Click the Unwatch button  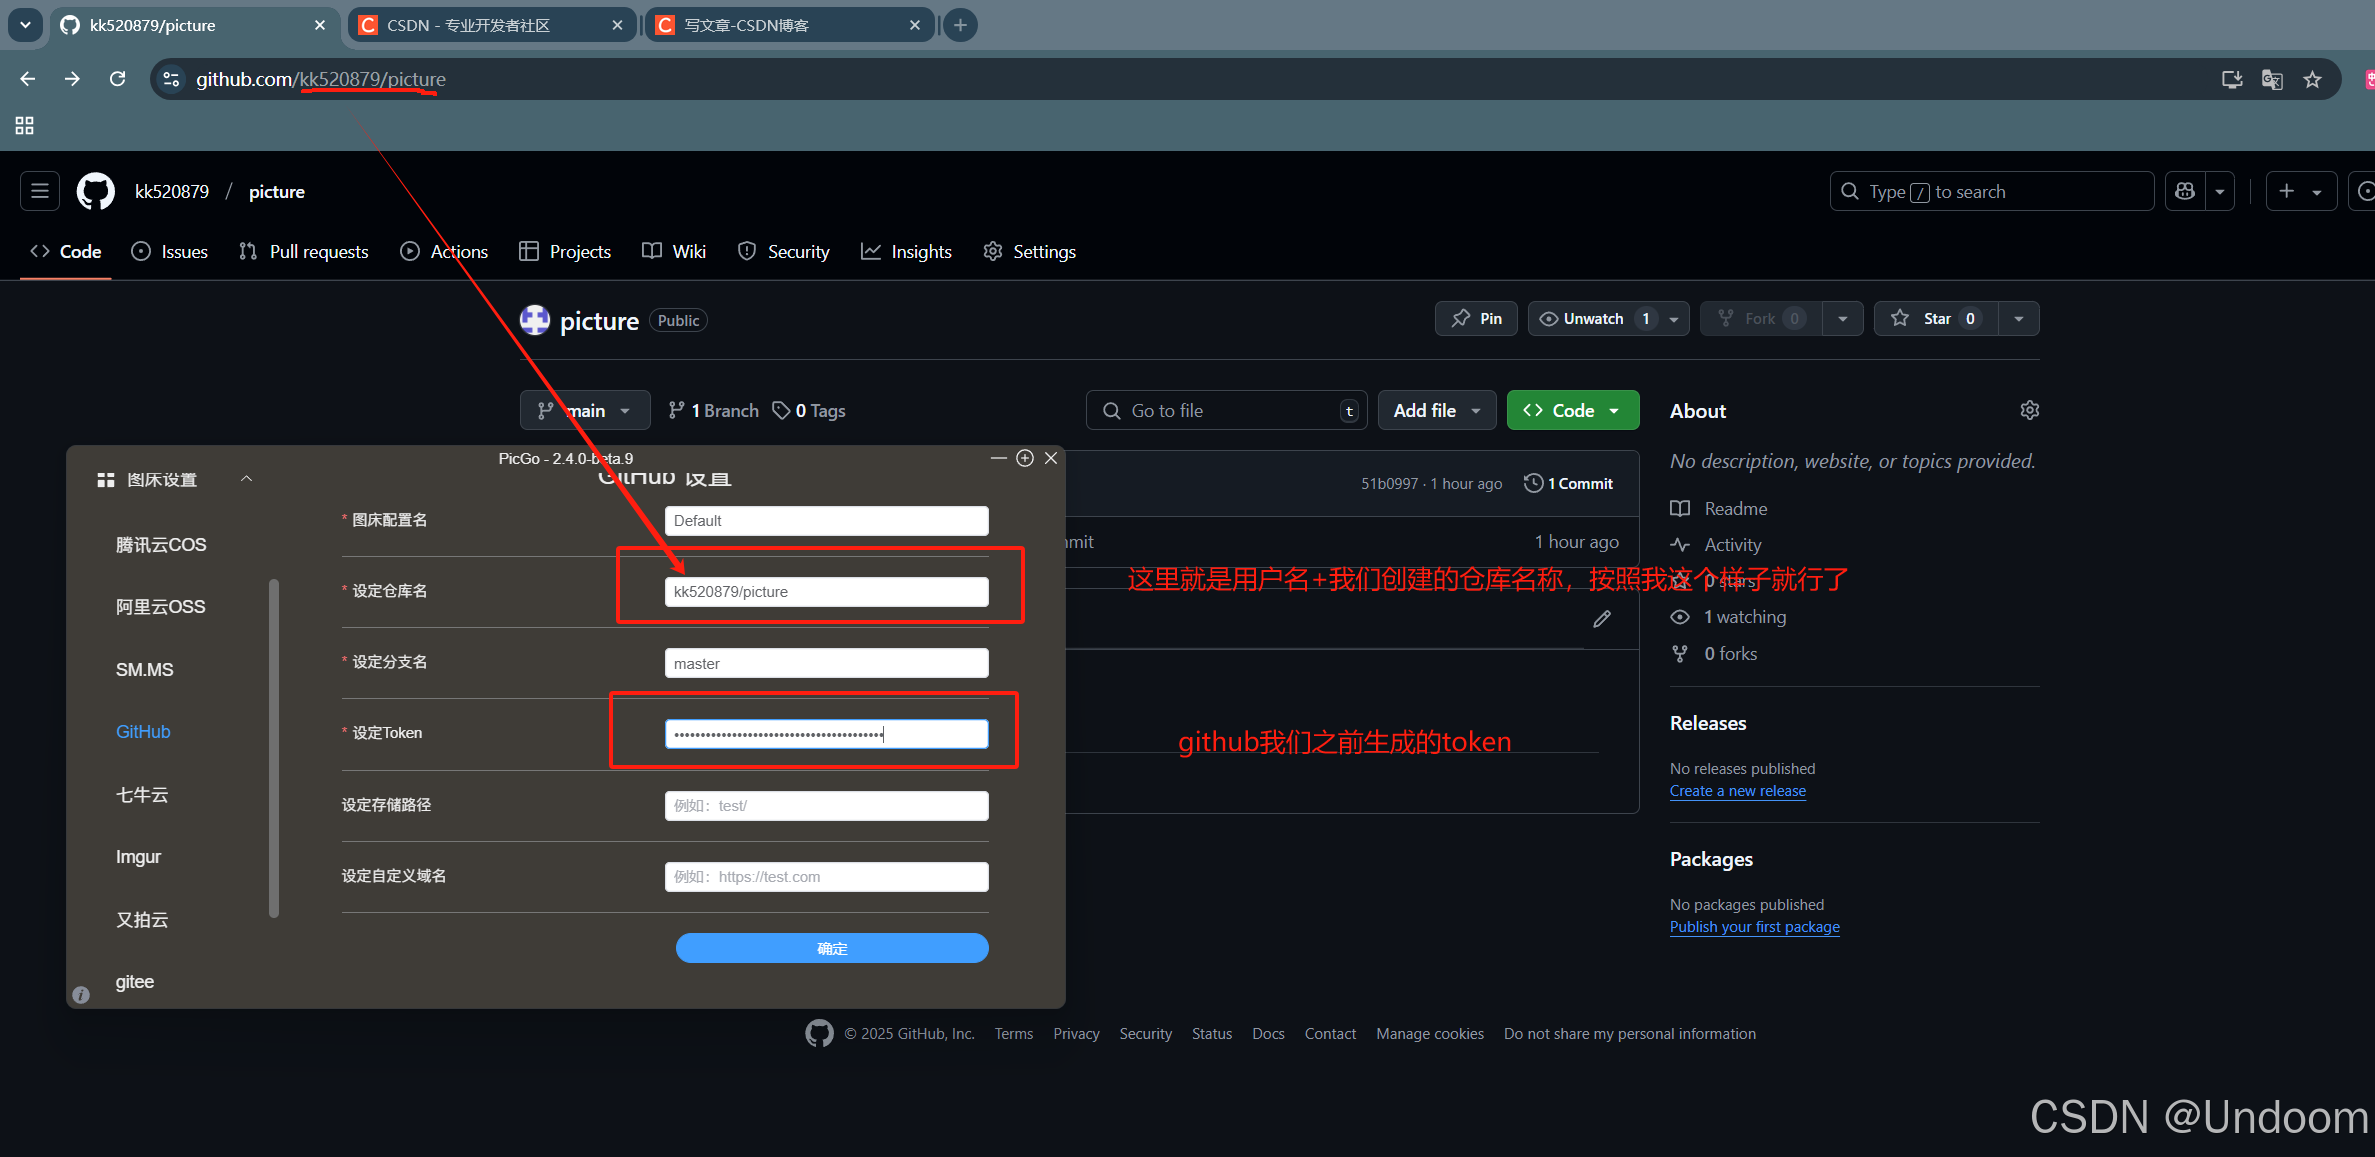[x=1593, y=319]
